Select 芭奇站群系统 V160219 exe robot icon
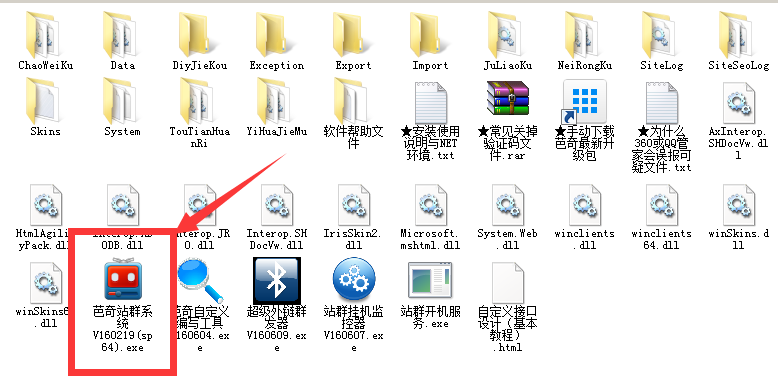Image resolution: width=778 pixels, height=383 pixels. pos(123,280)
